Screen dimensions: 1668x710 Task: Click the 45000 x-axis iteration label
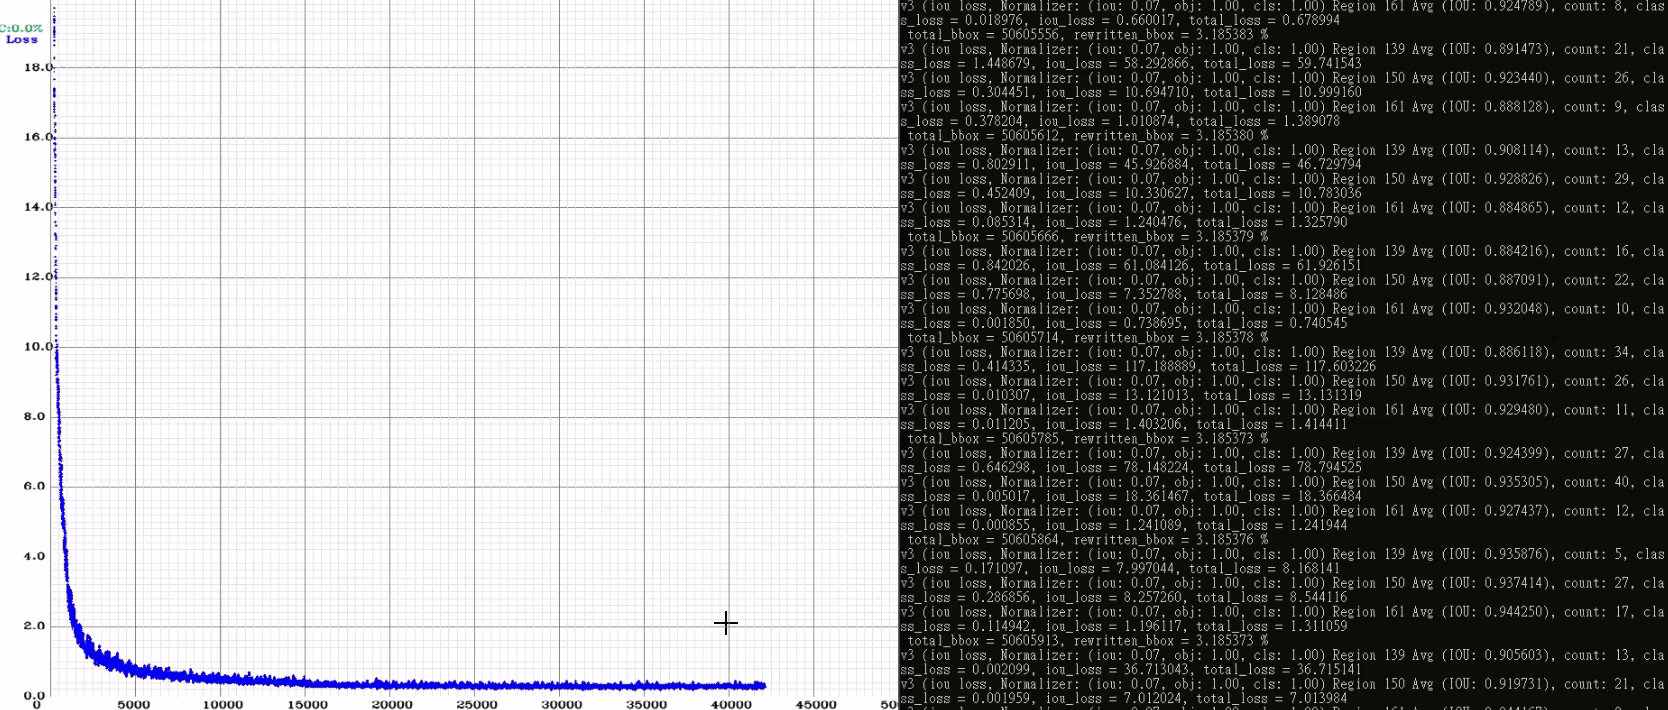click(x=815, y=704)
